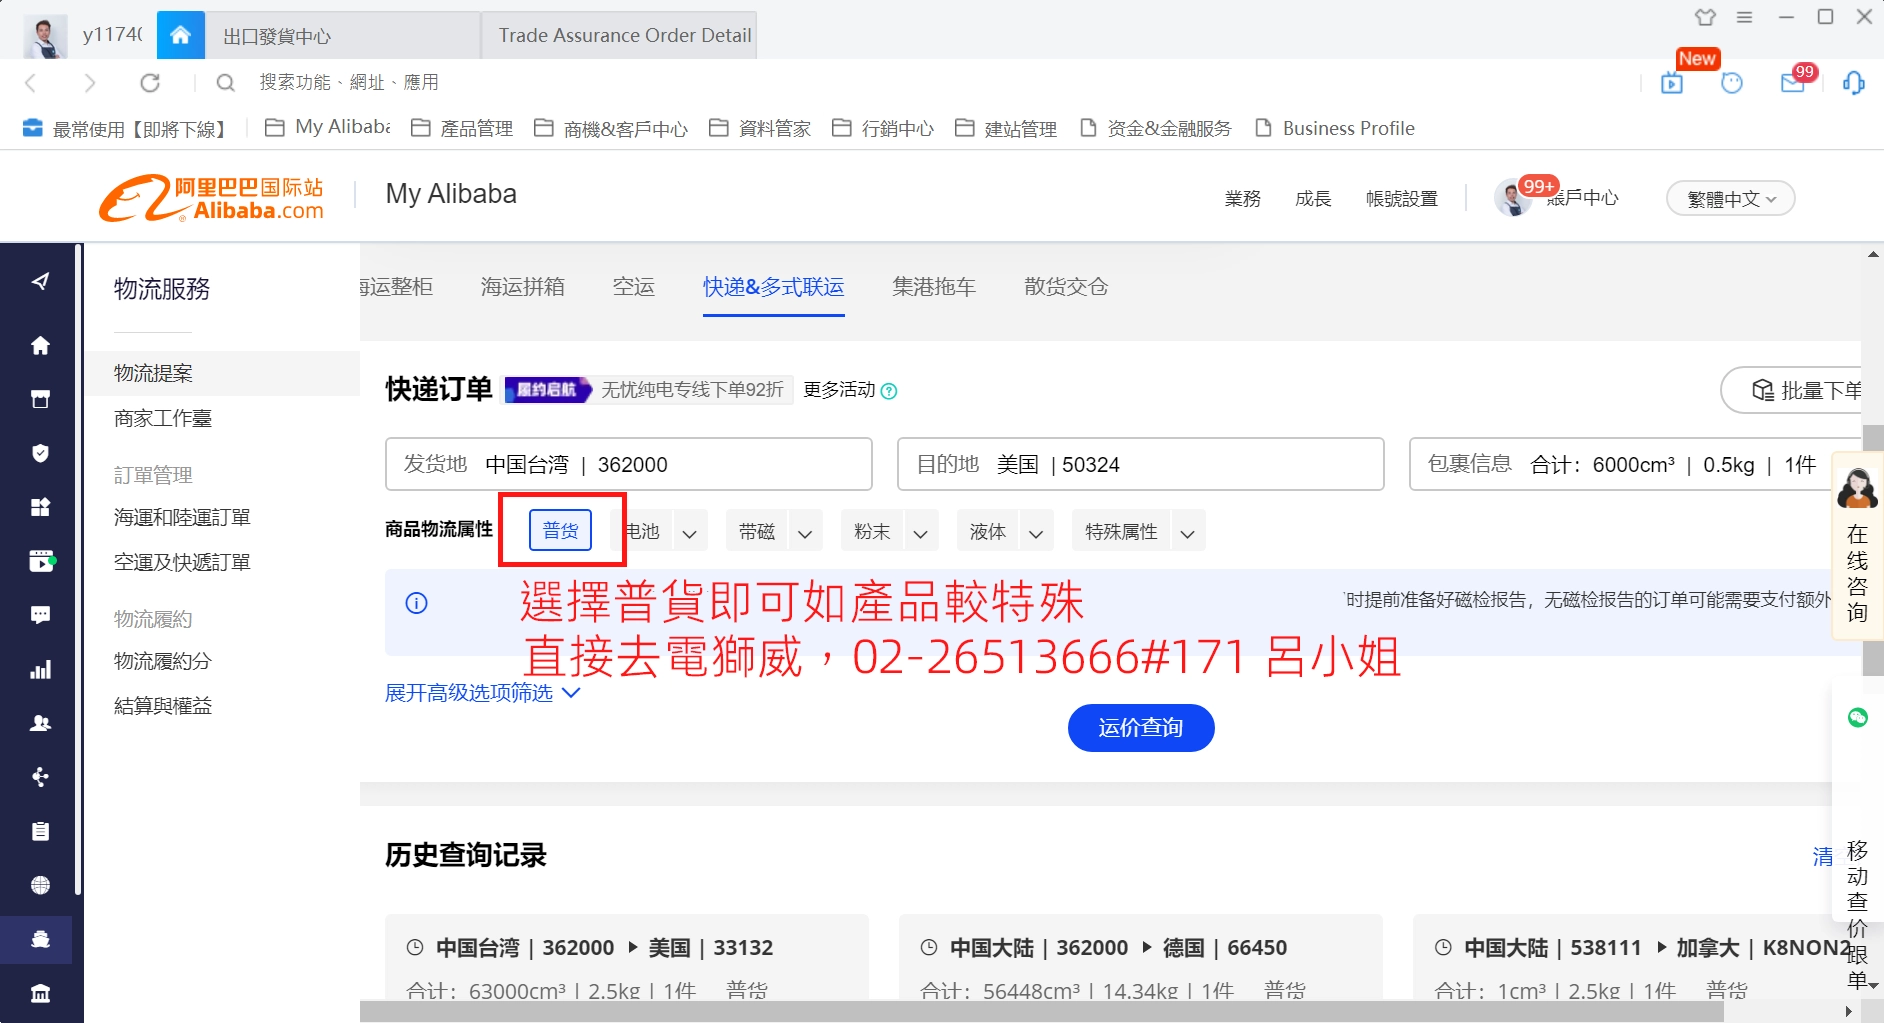1884x1023 pixels.
Task: Expand the 电池 dropdown
Action: point(690,533)
